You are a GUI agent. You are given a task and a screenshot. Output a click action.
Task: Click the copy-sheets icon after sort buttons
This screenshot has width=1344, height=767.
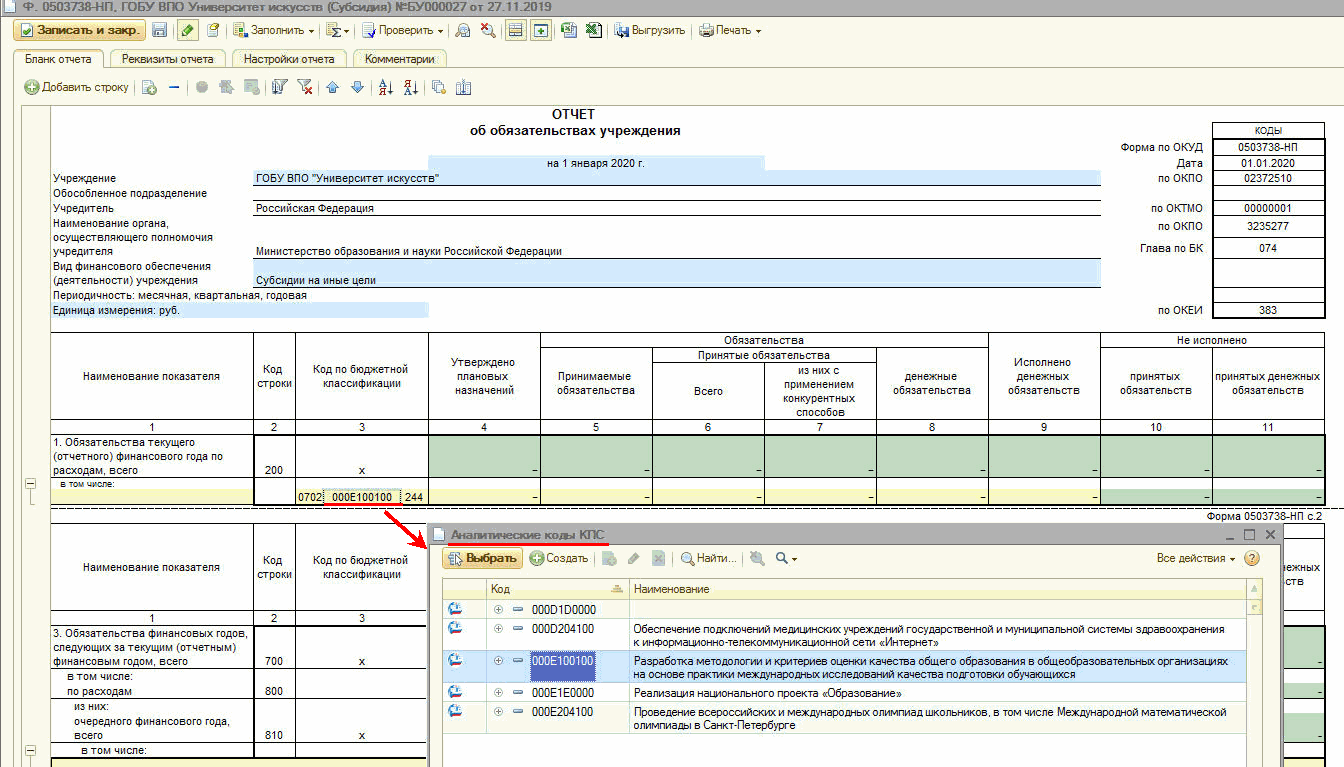[438, 87]
